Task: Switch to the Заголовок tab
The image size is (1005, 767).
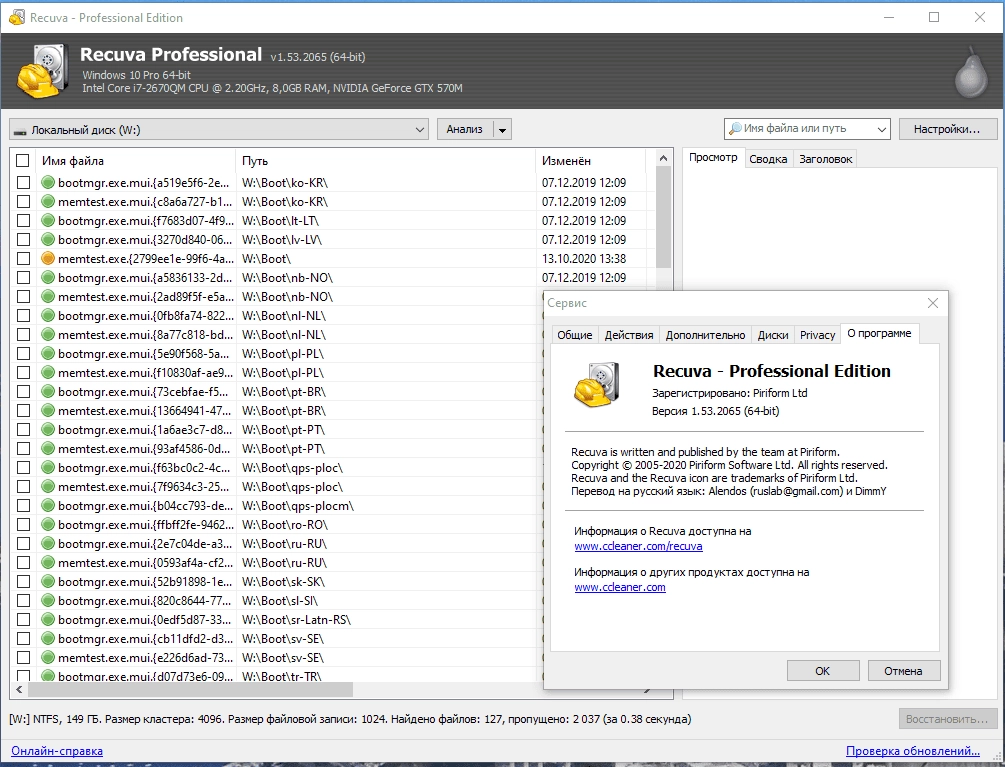Action: coord(826,159)
